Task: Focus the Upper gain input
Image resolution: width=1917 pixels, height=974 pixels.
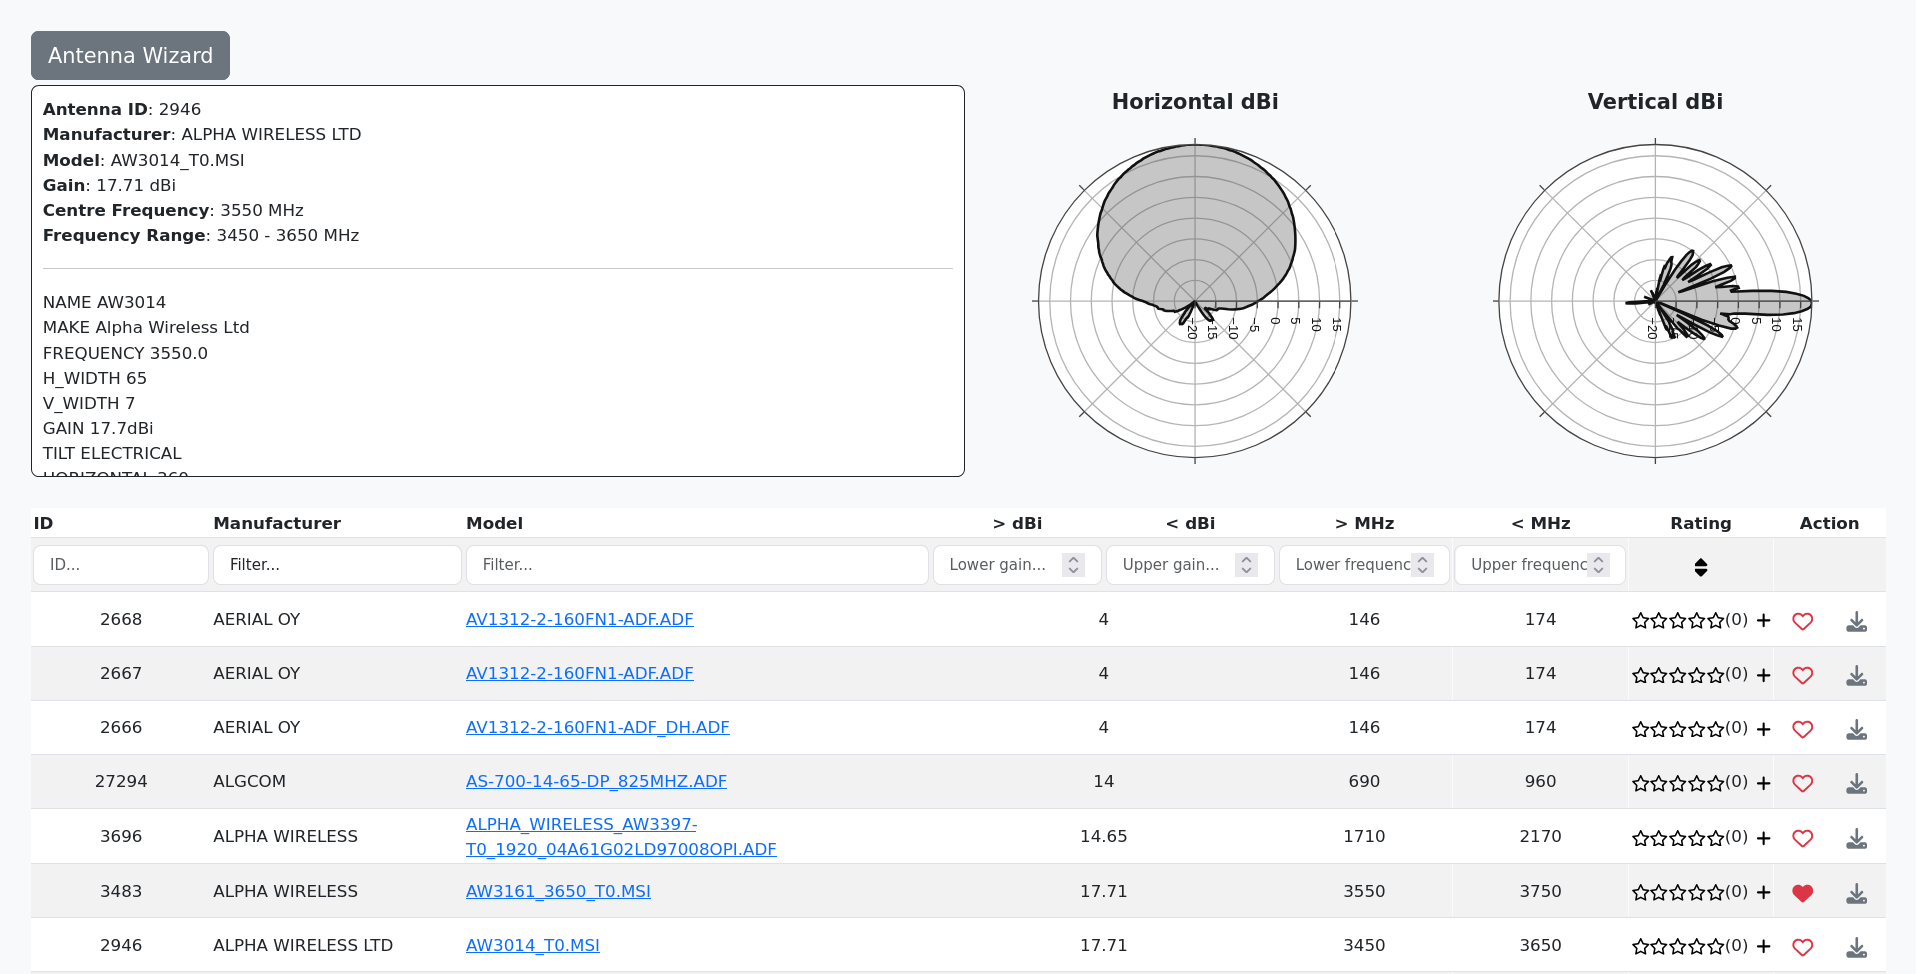Action: (x=1190, y=565)
